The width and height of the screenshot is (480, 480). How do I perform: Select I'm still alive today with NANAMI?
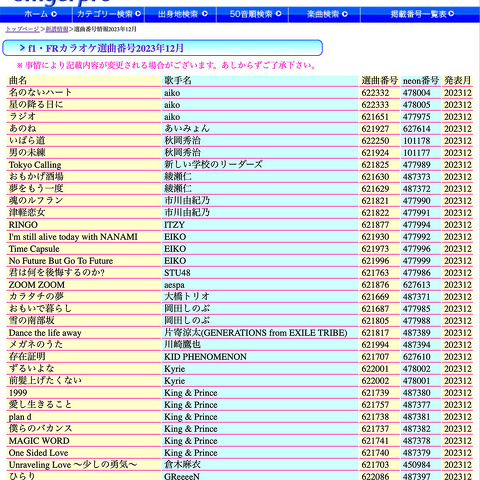pos(73,237)
